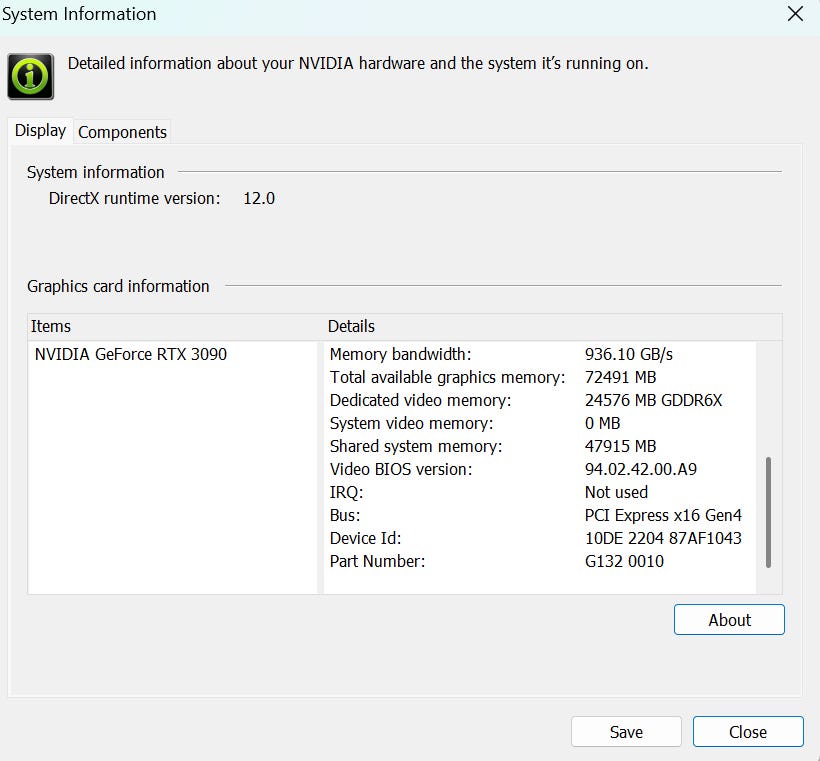This screenshot has height=761, width=820.
Task: Select NVIDIA GeForce RTX 3090 item
Action: (x=131, y=354)
